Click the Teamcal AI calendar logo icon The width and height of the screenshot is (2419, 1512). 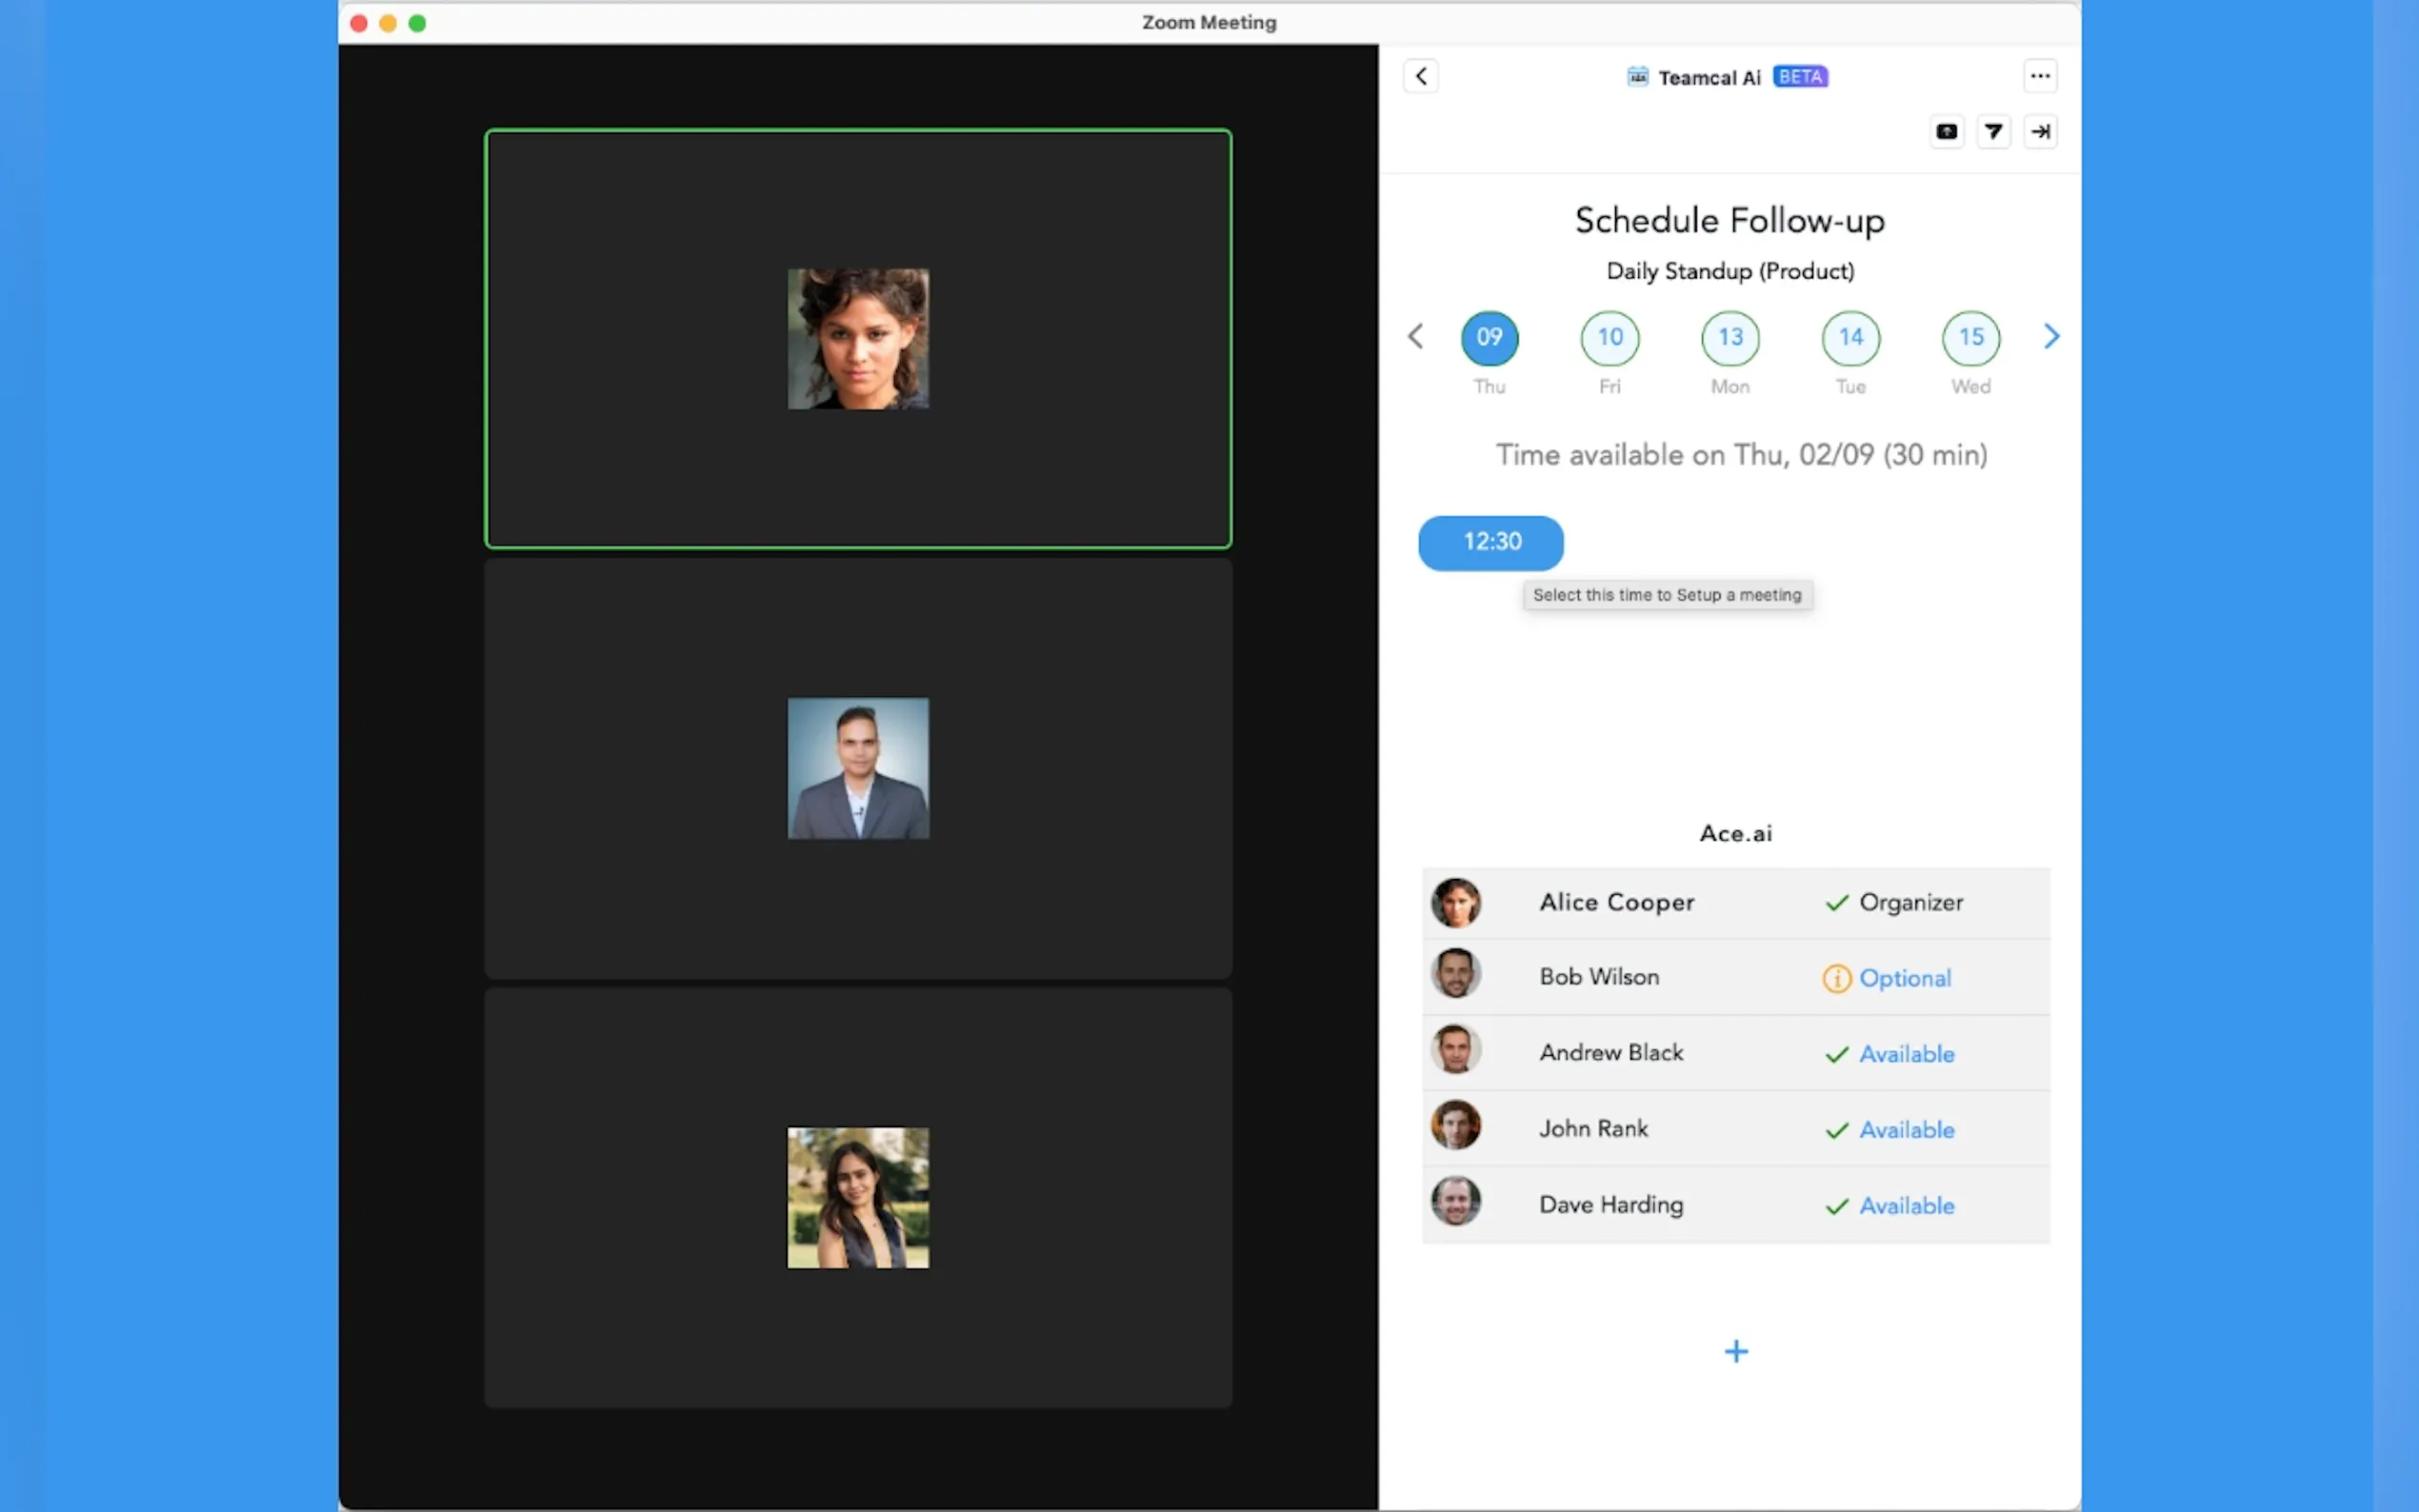click(x=1637, y=77)
